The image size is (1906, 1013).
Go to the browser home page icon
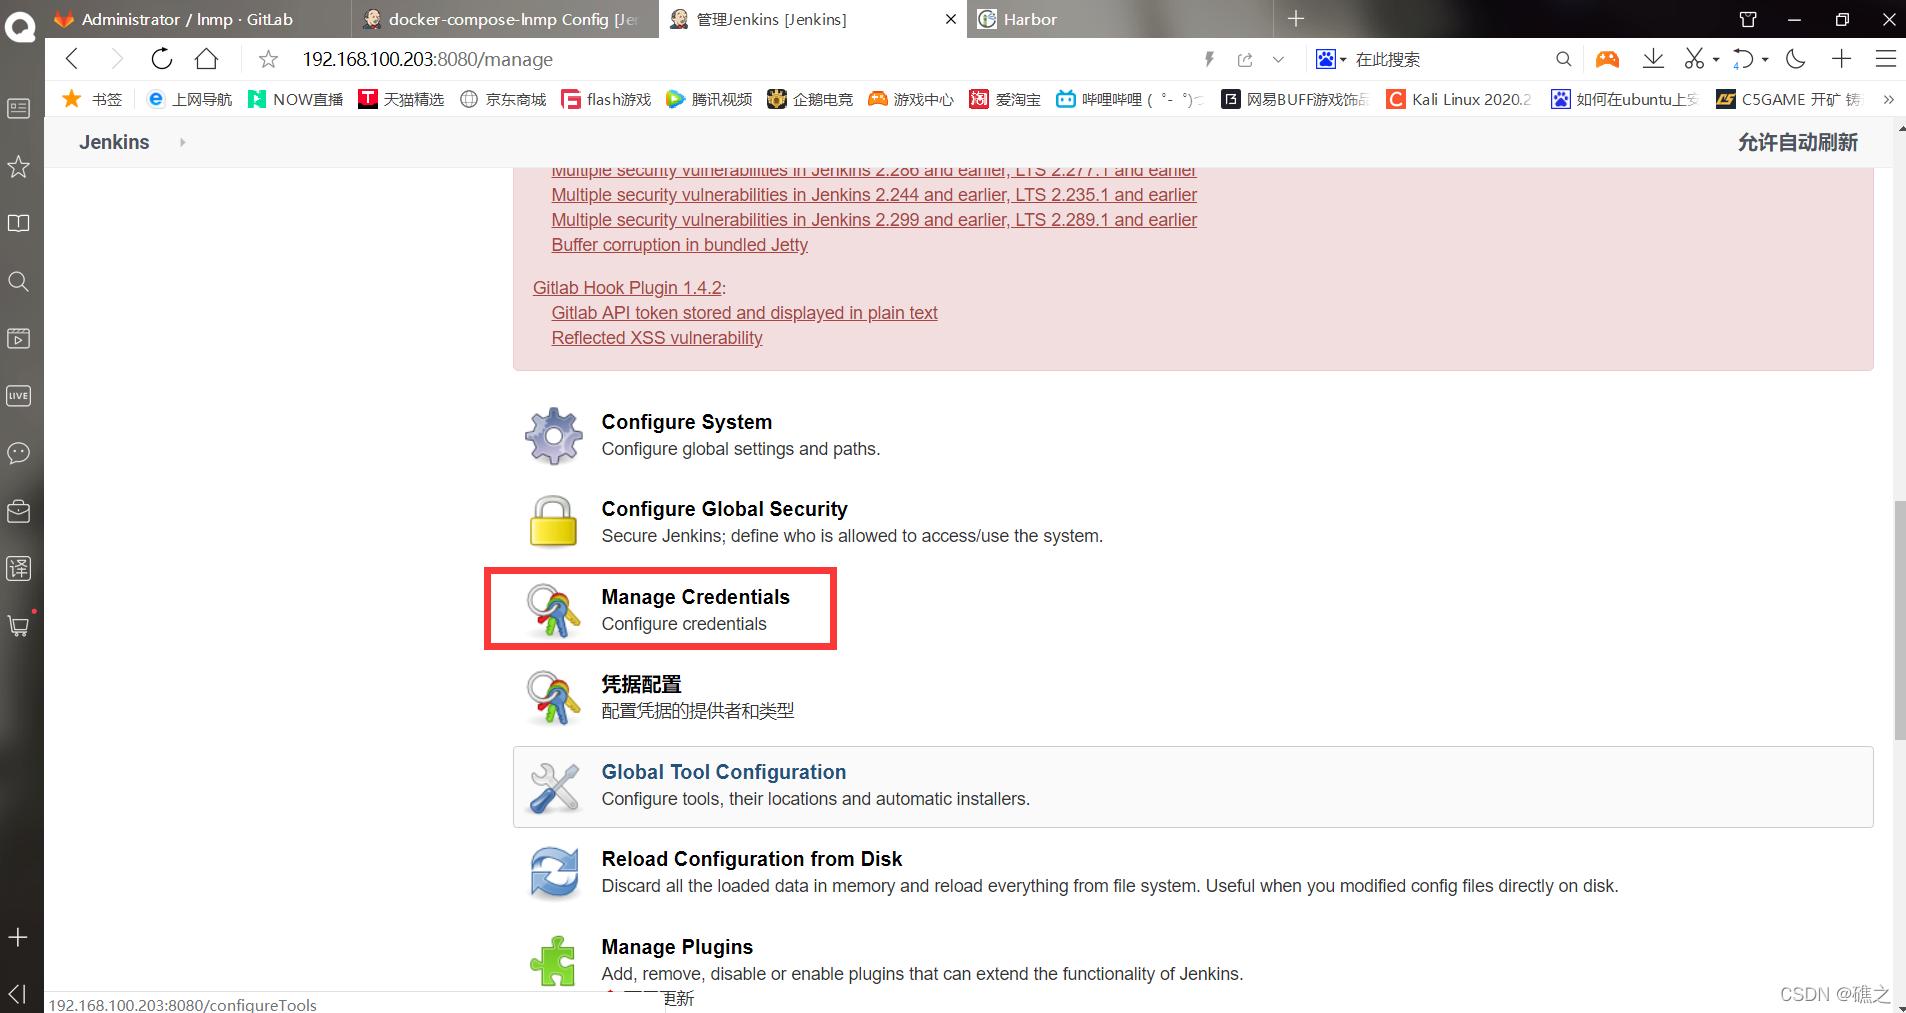(206, 59)
